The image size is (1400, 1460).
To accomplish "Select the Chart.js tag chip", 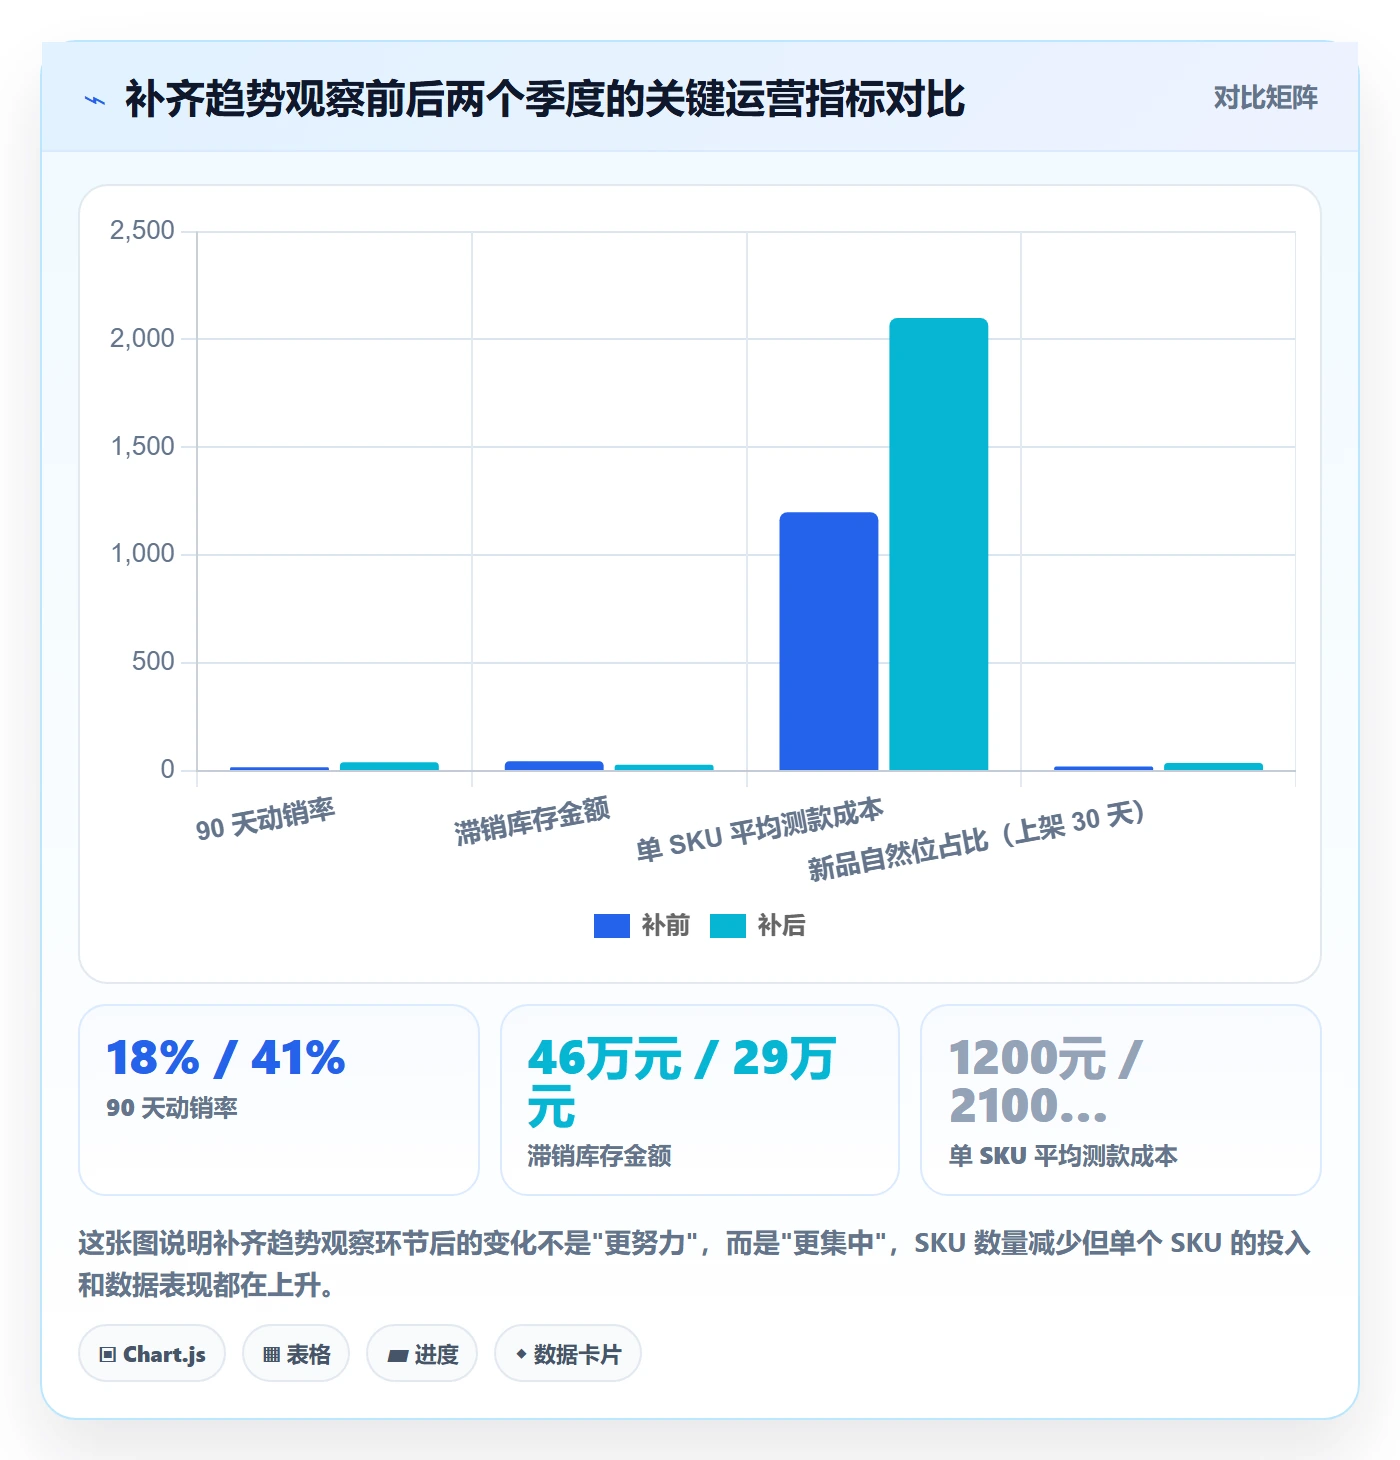I will (x=152, y=1354).
